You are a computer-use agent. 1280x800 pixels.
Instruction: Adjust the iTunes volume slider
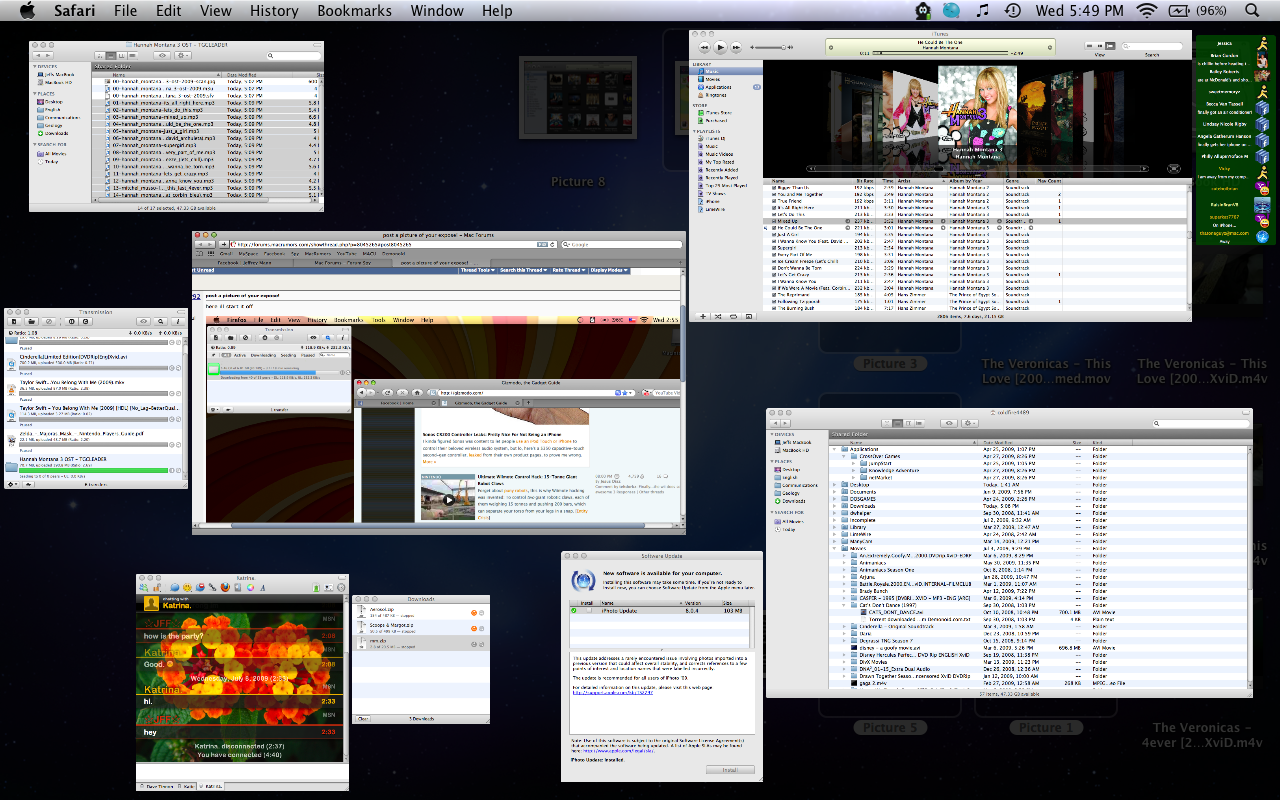coord(771,47)
